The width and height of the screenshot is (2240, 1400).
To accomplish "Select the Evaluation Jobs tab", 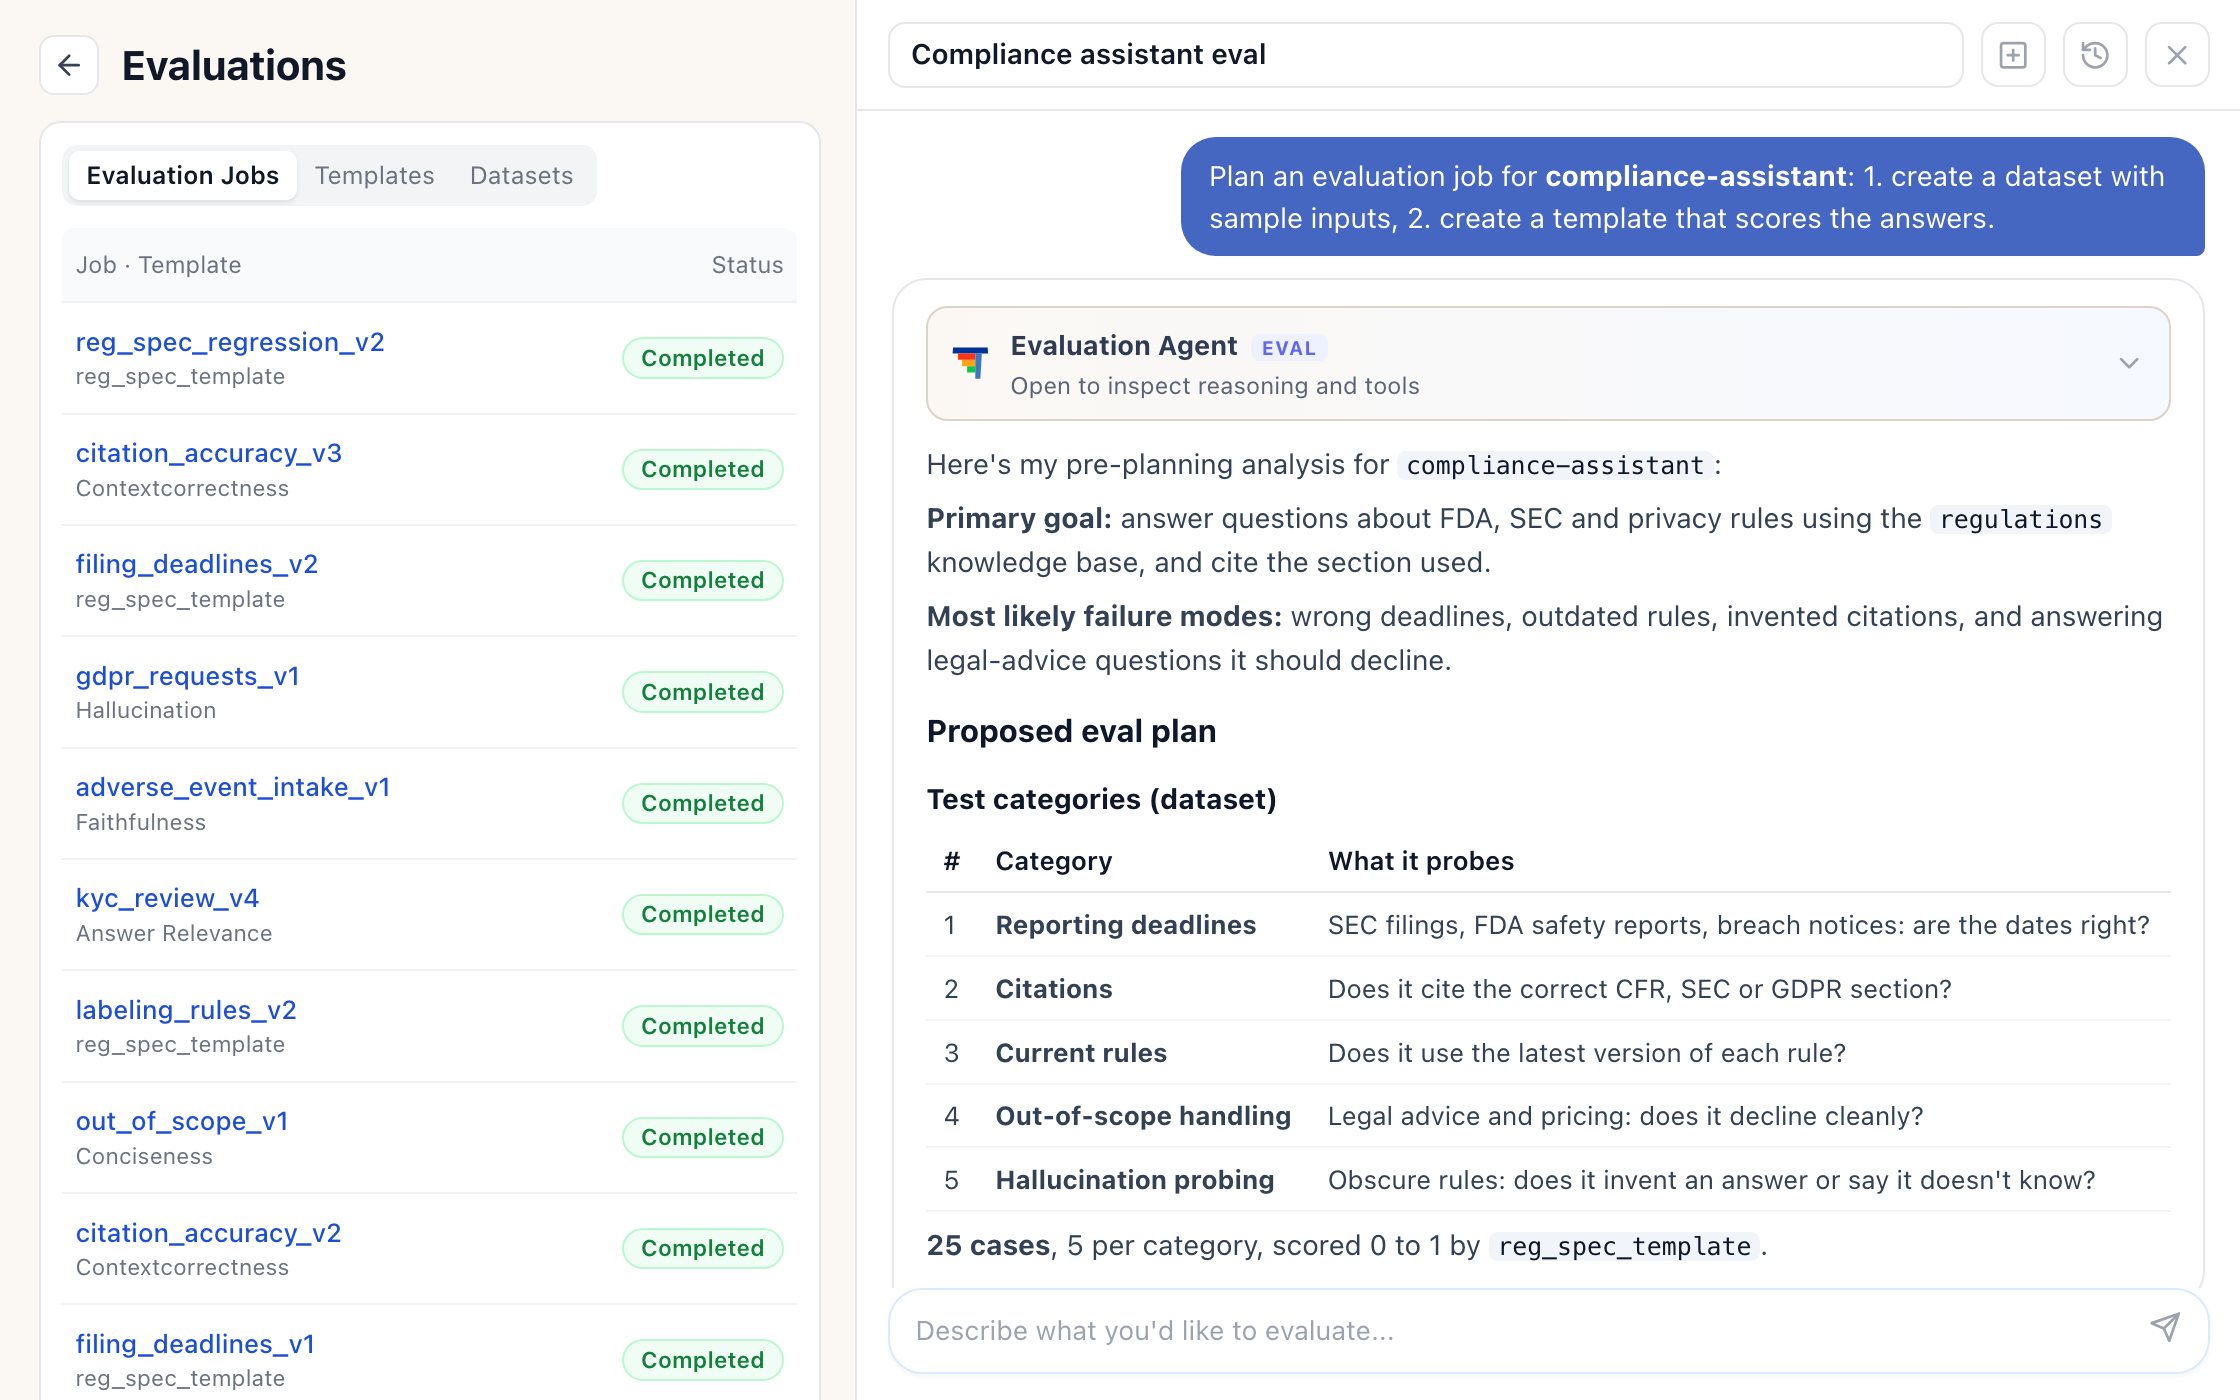I will tap(182, 175).
